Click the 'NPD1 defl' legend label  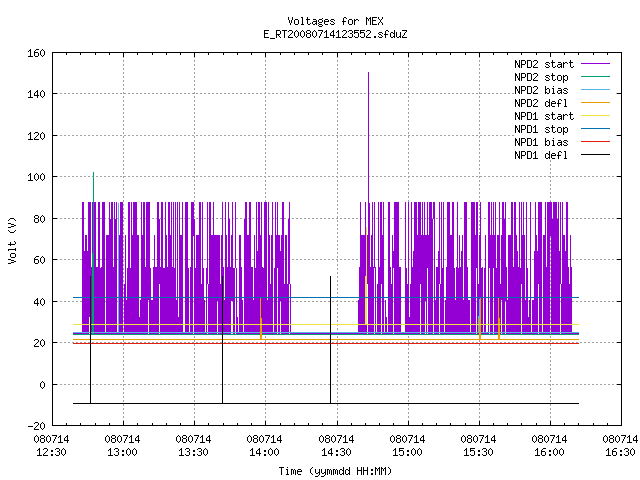[541, 156]
